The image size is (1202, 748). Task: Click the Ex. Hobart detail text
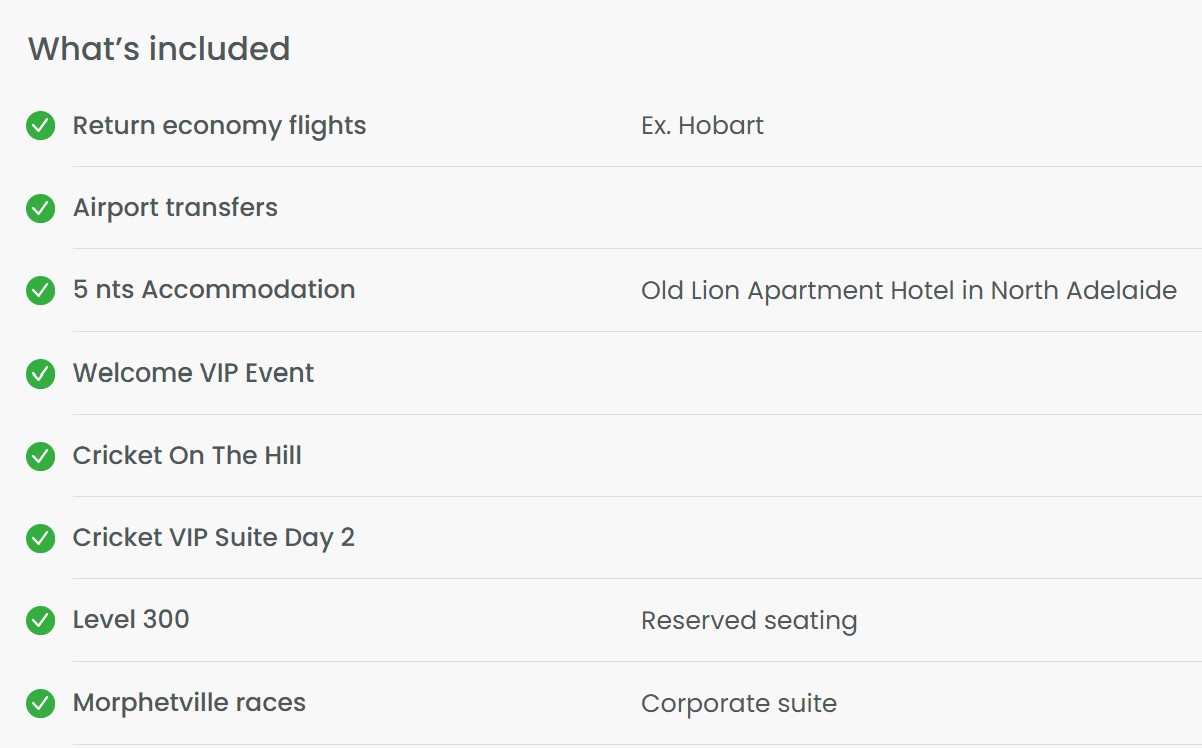[x=702, y=125]
